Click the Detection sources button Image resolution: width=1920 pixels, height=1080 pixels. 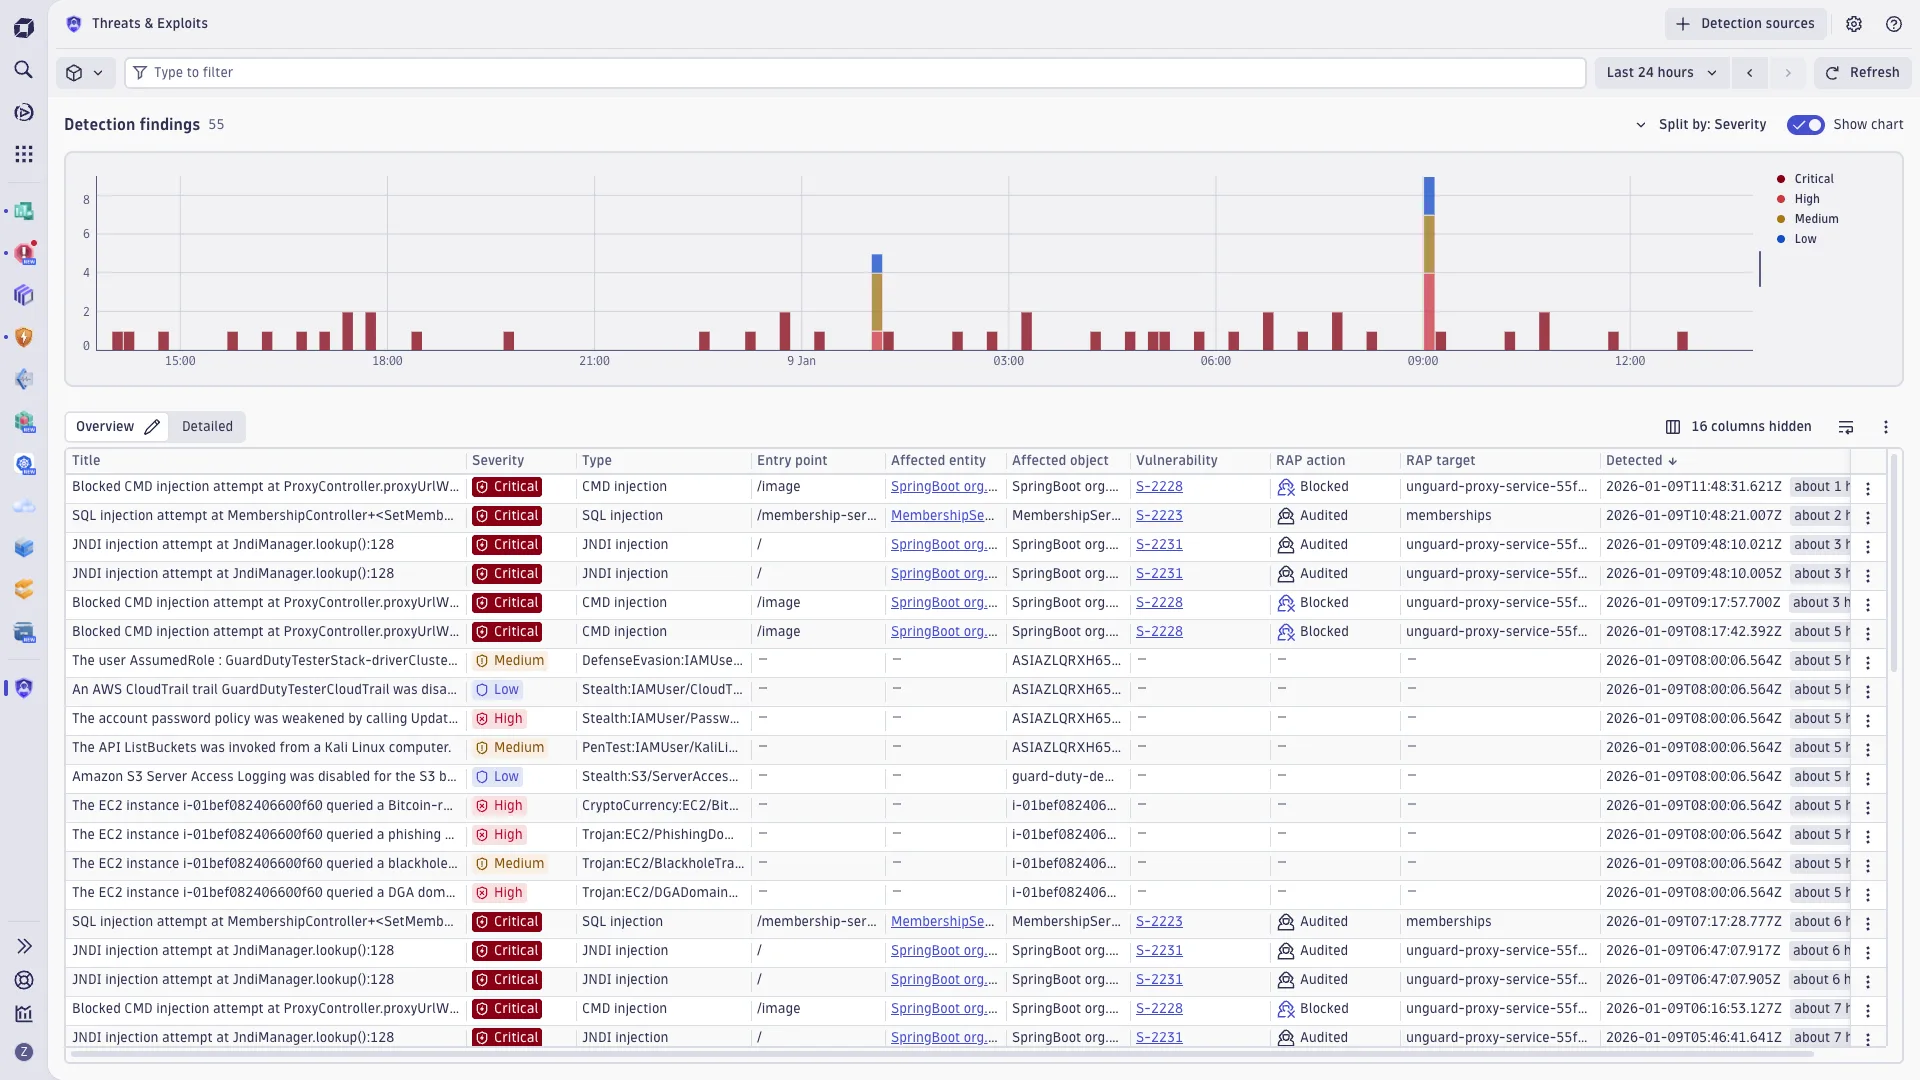click(1746, 23)
